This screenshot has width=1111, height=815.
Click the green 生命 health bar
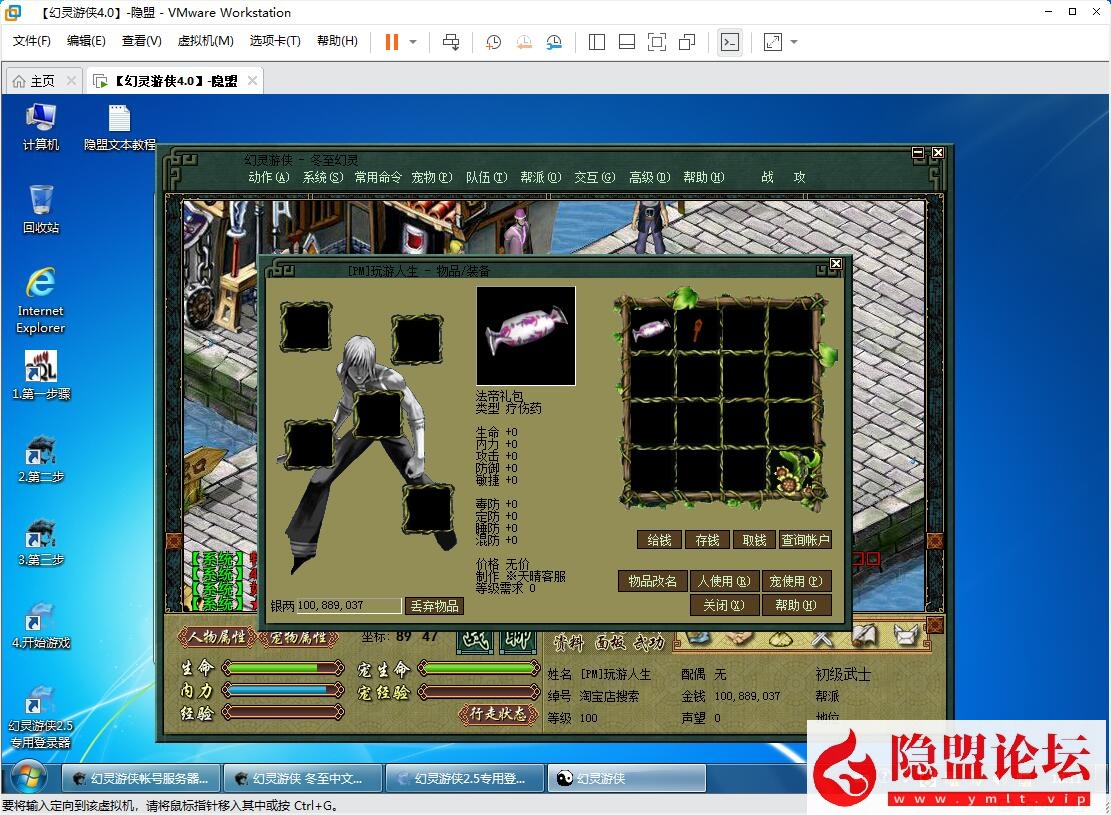click(x=283, y=668)
